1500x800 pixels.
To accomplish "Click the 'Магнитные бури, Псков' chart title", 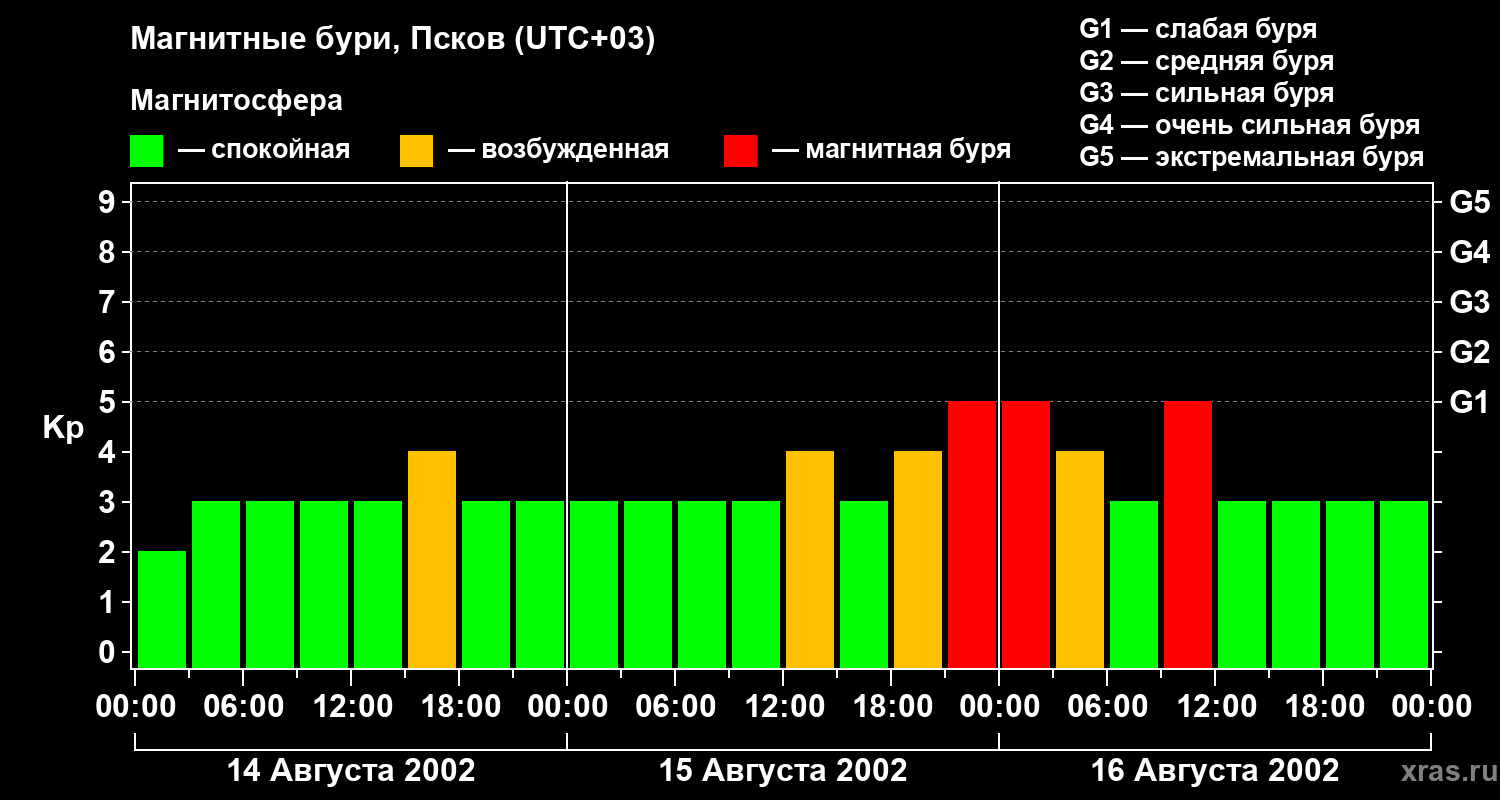I will click(392, 40).
